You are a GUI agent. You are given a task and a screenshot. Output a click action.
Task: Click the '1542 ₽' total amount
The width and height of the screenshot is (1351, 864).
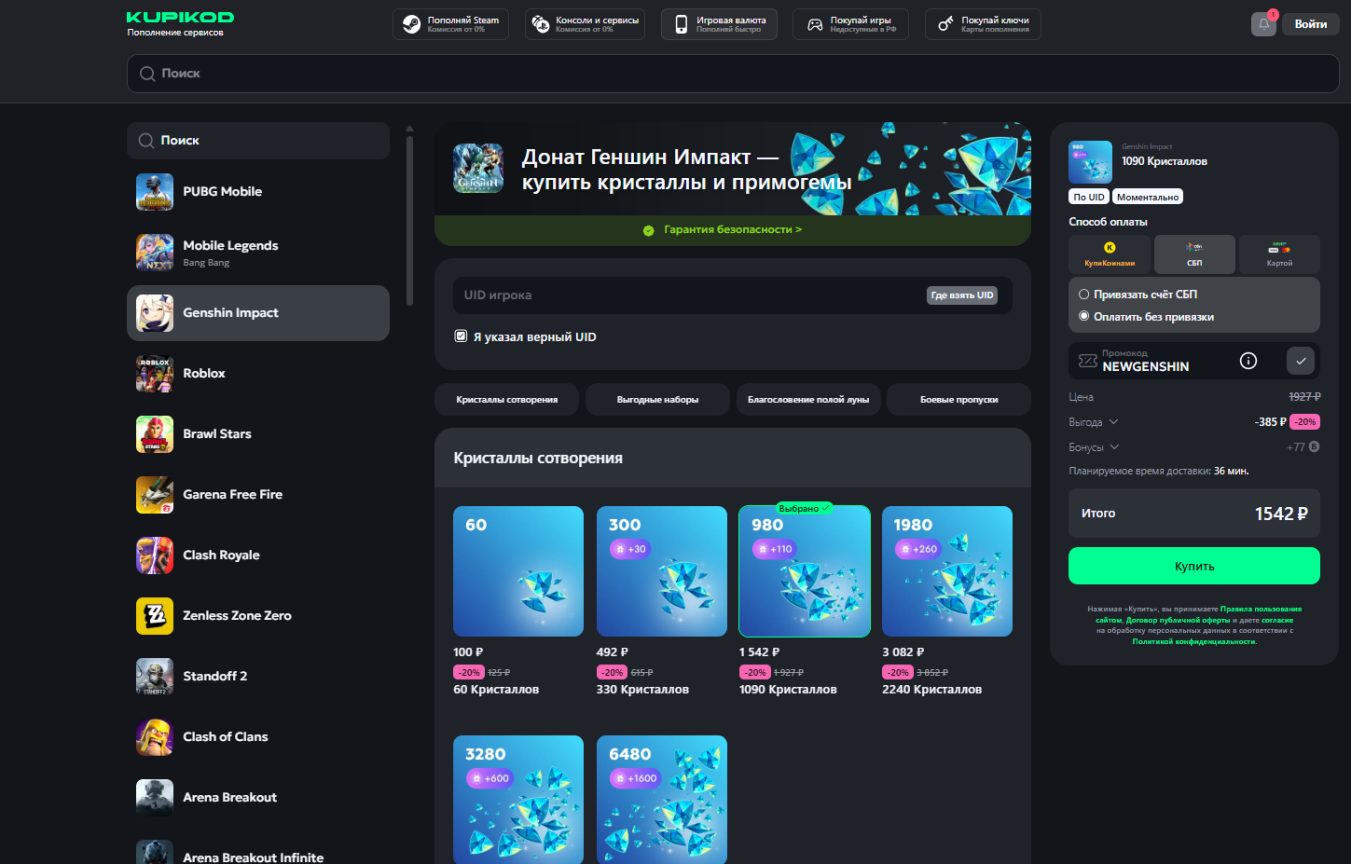coord(1281,514)
